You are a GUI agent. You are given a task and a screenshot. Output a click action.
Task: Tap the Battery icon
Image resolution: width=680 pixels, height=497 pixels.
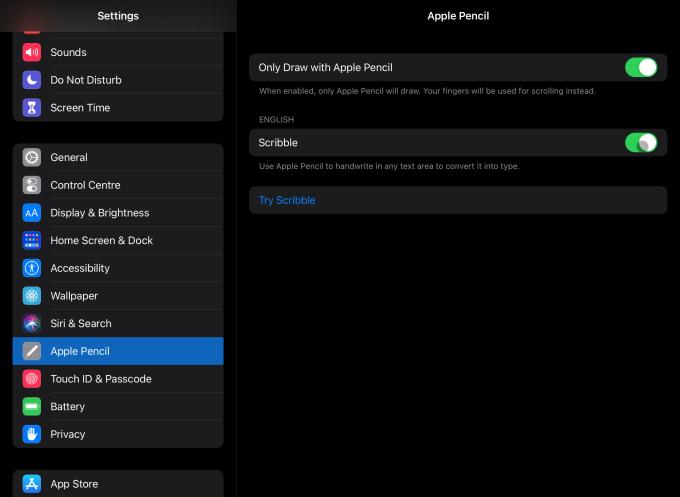(32, 406)
